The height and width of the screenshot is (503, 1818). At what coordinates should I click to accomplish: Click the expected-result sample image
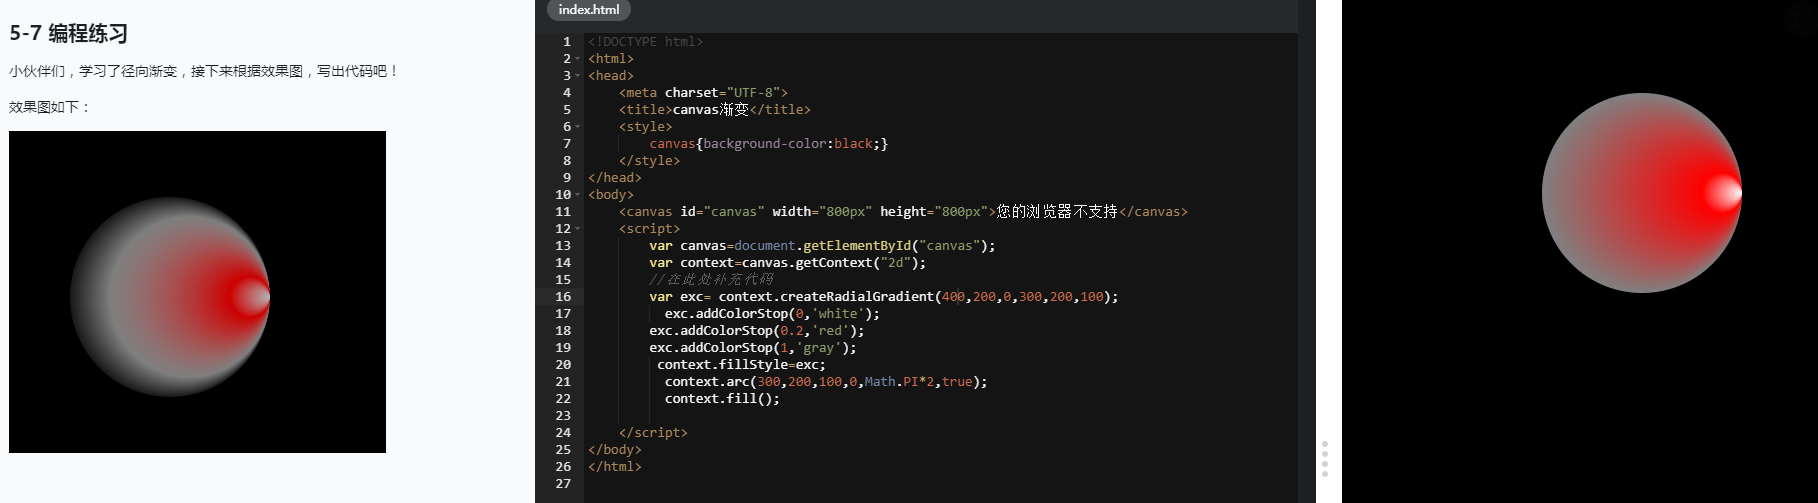[197, 292]
